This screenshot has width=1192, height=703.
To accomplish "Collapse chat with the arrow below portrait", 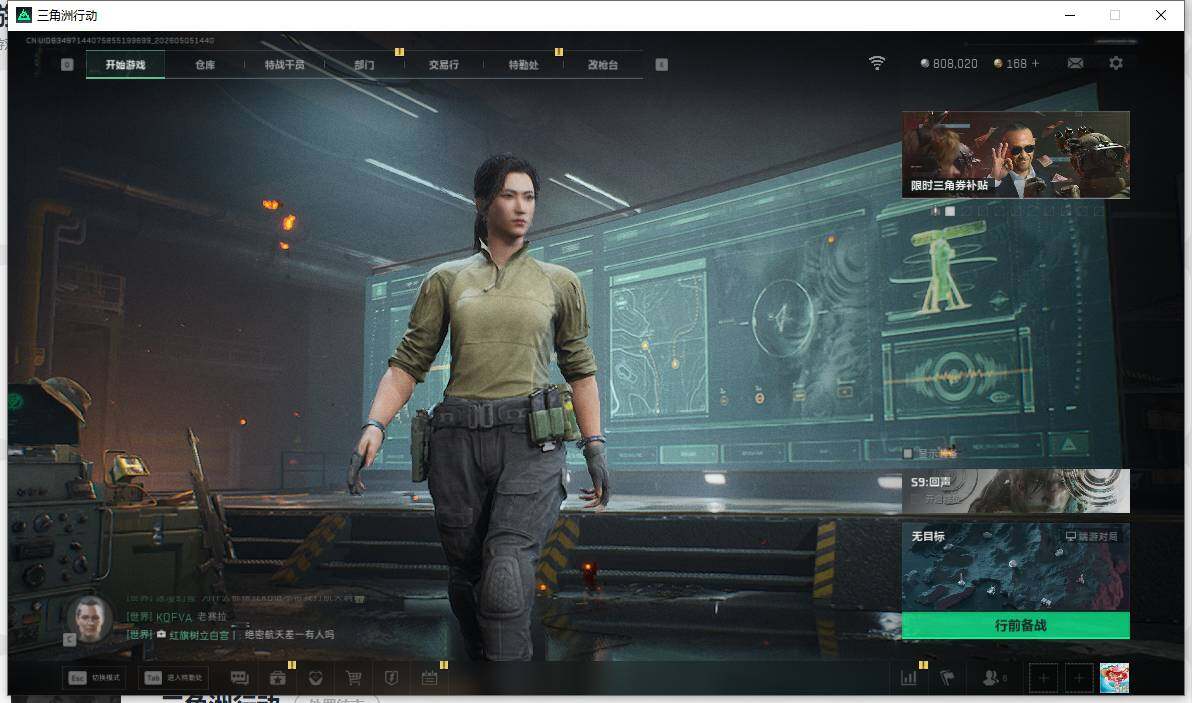I will pos(69,639).
